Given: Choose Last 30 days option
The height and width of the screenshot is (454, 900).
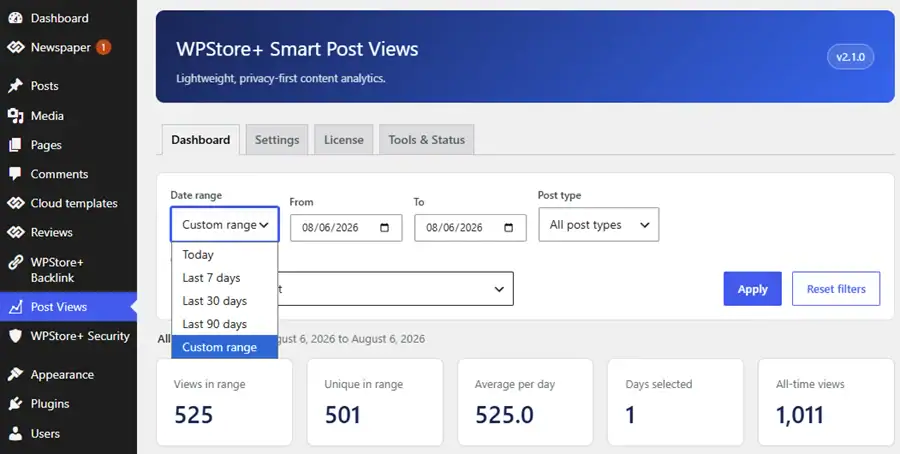Looking at the screenshot, I should 224,301.
